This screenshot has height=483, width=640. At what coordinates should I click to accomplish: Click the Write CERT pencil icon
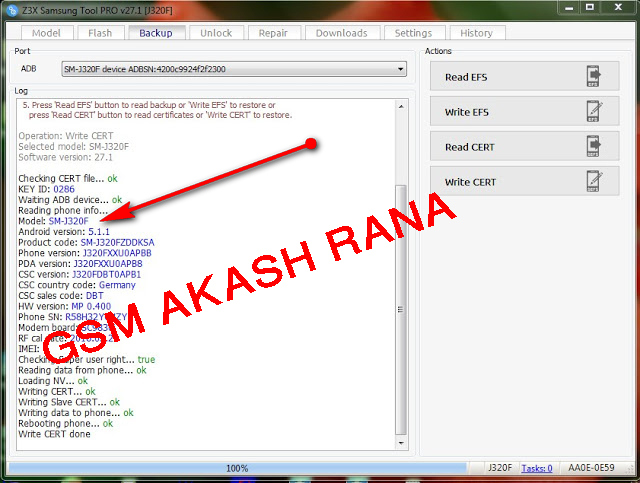click(593, 181)
